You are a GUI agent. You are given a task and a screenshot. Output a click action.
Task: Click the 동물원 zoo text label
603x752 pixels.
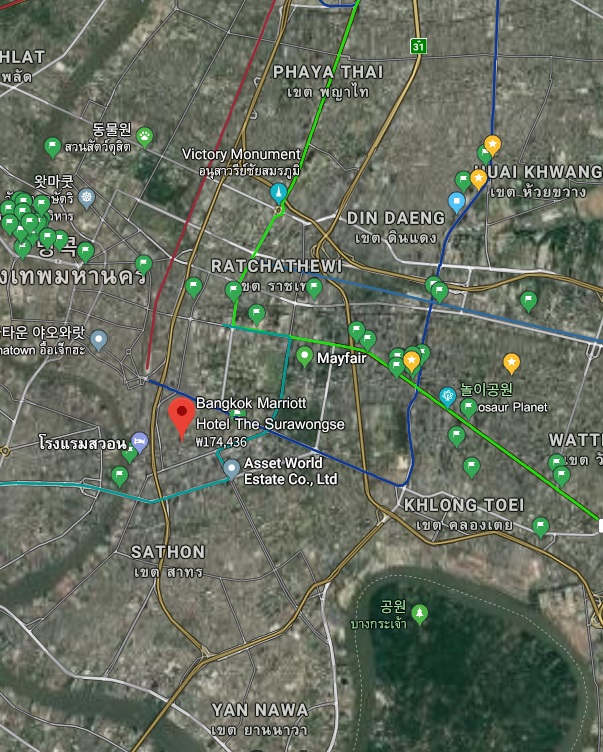pyautogui.click(x=112, y=129)
